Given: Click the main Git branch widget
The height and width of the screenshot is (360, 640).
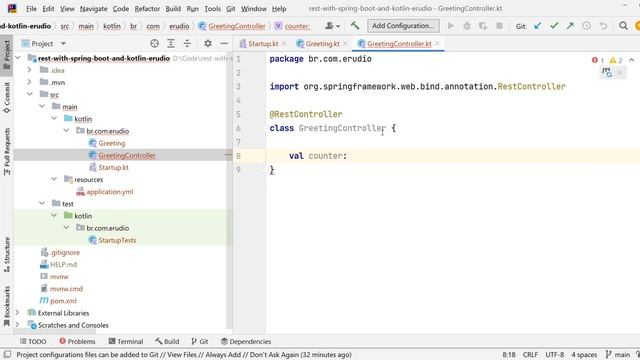Looking at the screenshot, I should click(618, 355).
